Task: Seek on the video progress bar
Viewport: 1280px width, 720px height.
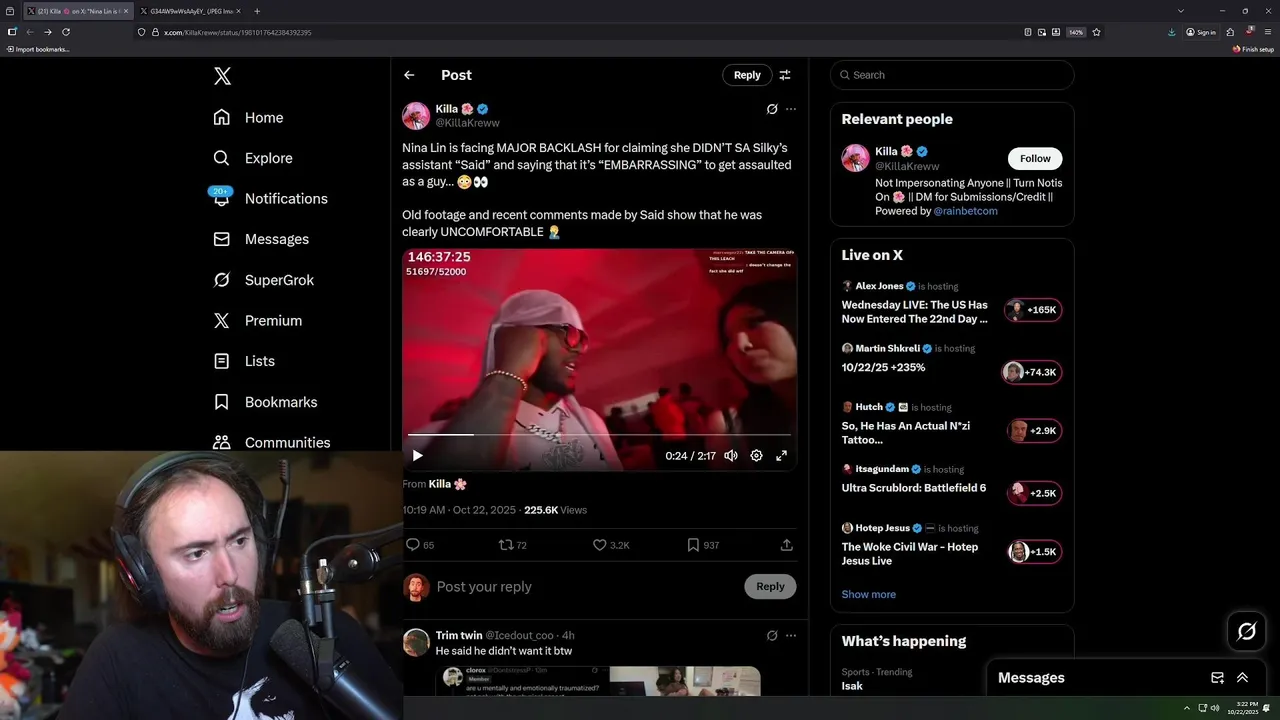Action: [x=599, y=435]
